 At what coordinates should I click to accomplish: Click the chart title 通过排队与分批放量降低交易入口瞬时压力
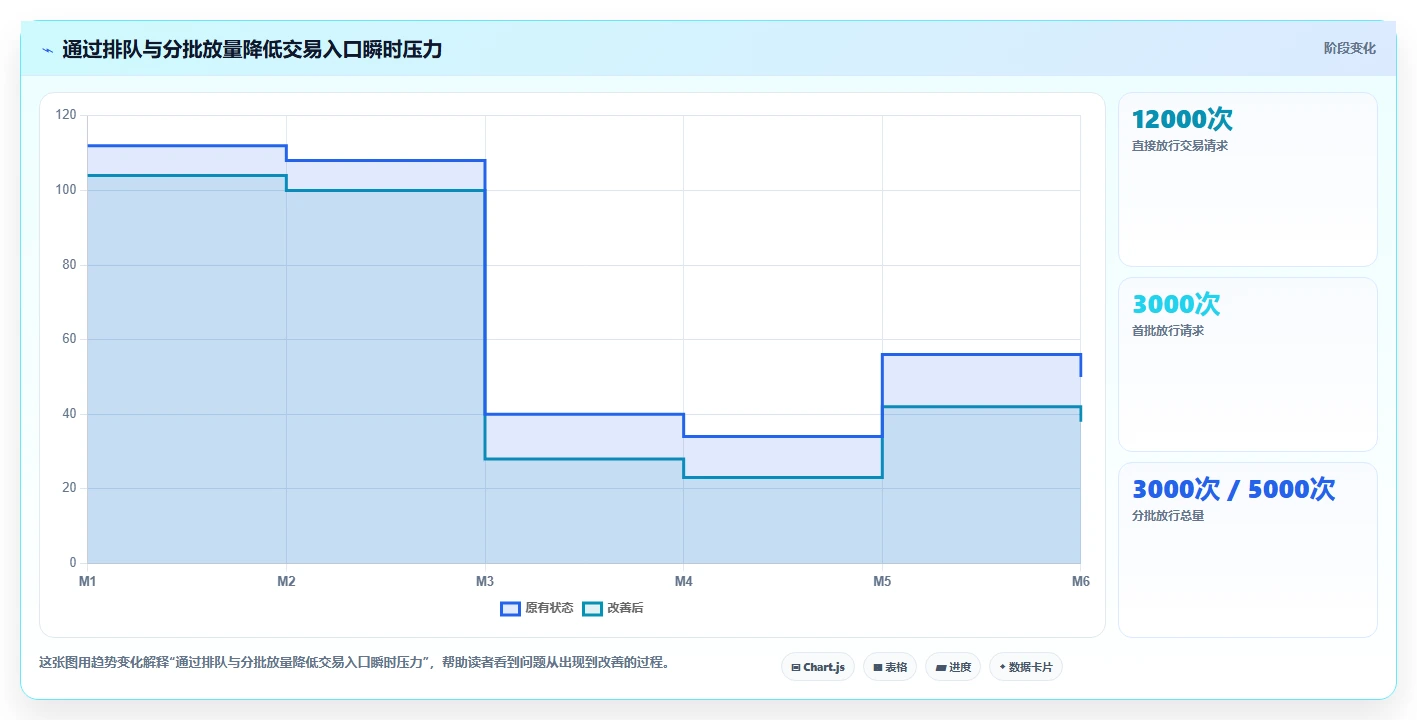[x=252, y=50]
